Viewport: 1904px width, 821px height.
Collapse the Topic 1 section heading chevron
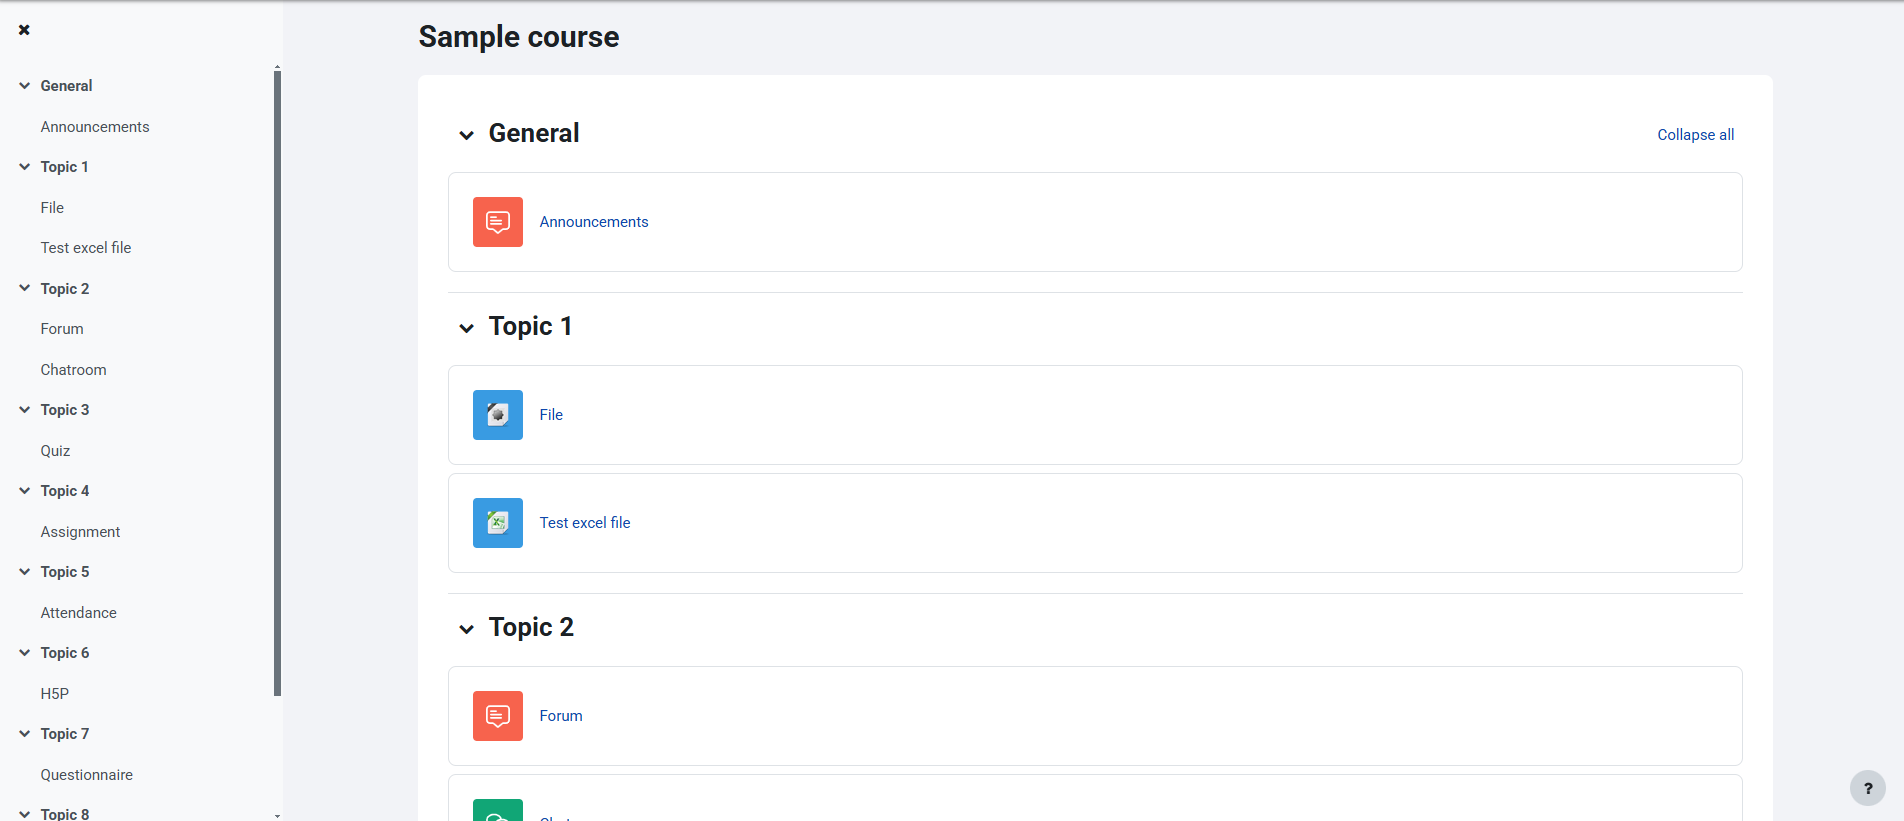click(x=466, y=328)
